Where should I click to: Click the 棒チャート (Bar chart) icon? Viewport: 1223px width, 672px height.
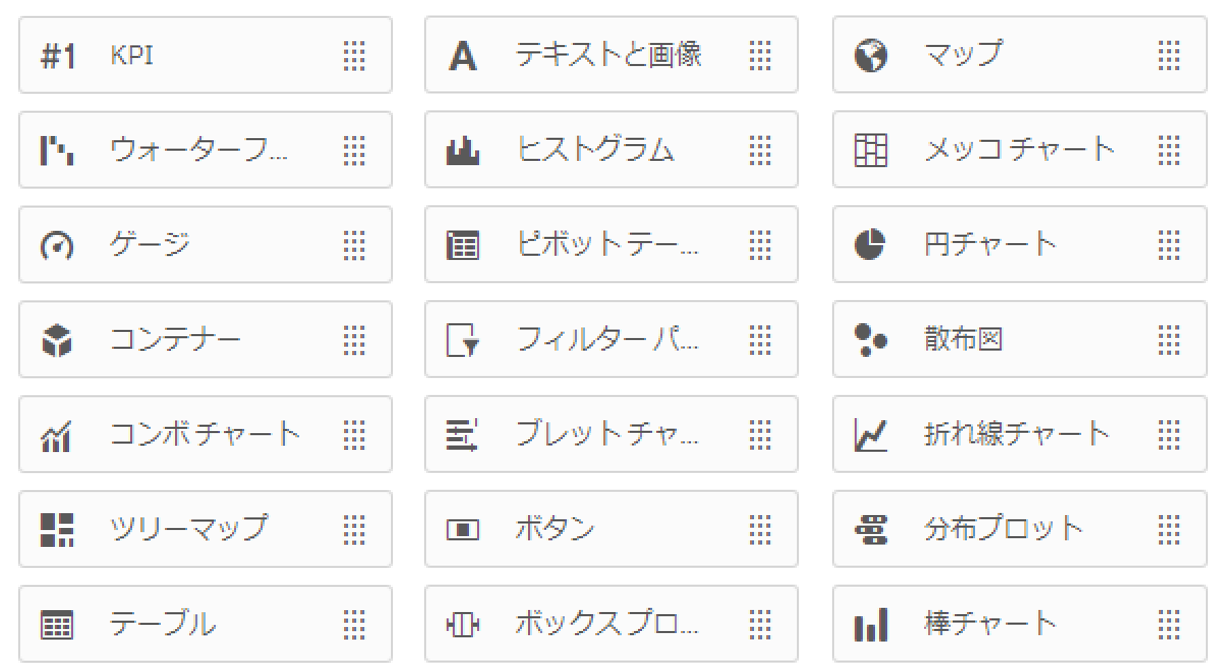872,623
